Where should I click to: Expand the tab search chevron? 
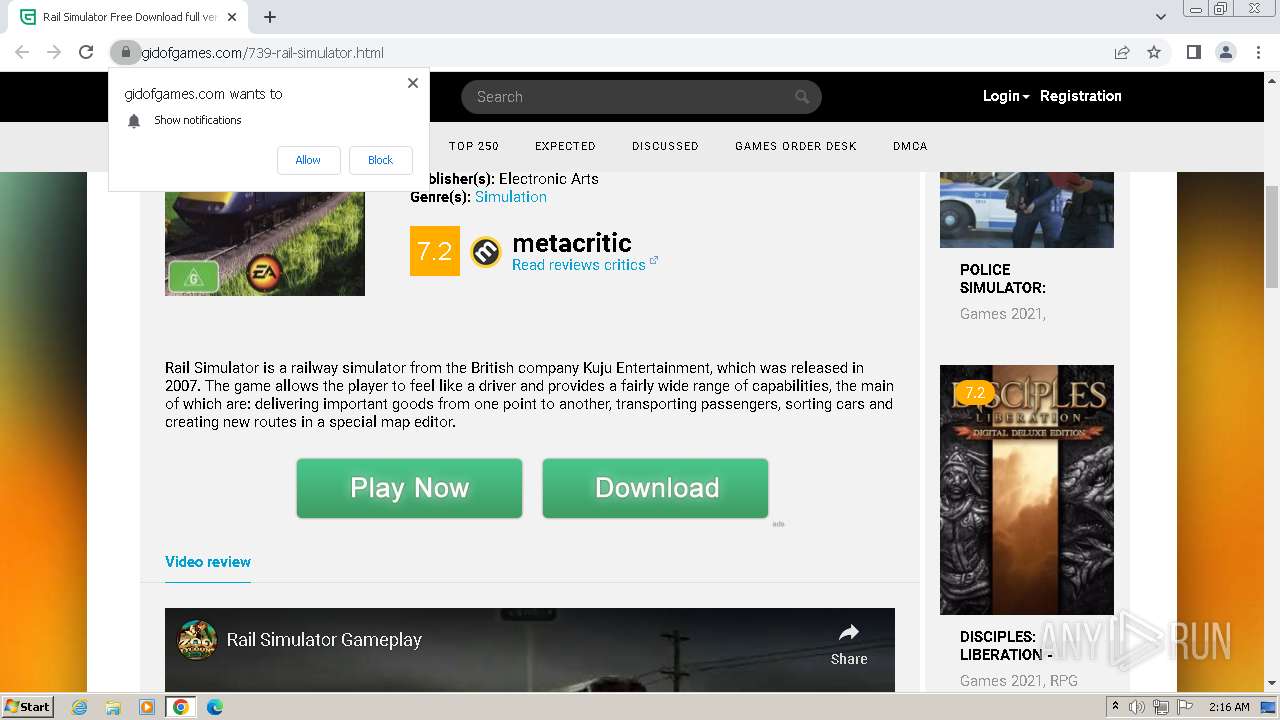pyautogui.click(x=1160, y=16)
